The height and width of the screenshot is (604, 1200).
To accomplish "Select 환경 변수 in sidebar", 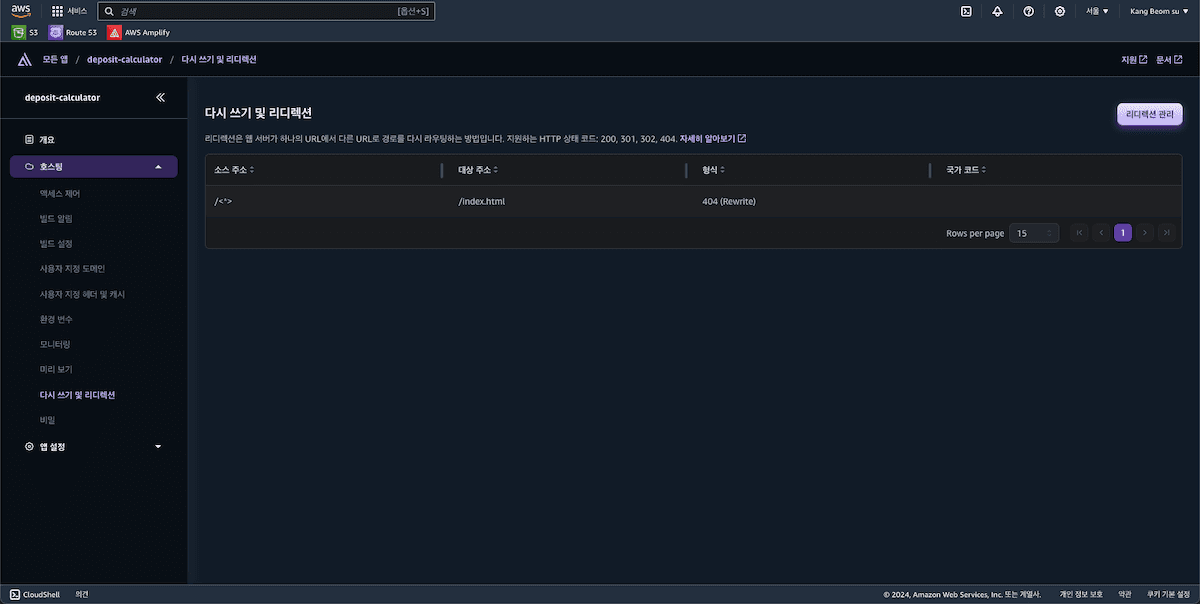I will (x=56, y=319).
